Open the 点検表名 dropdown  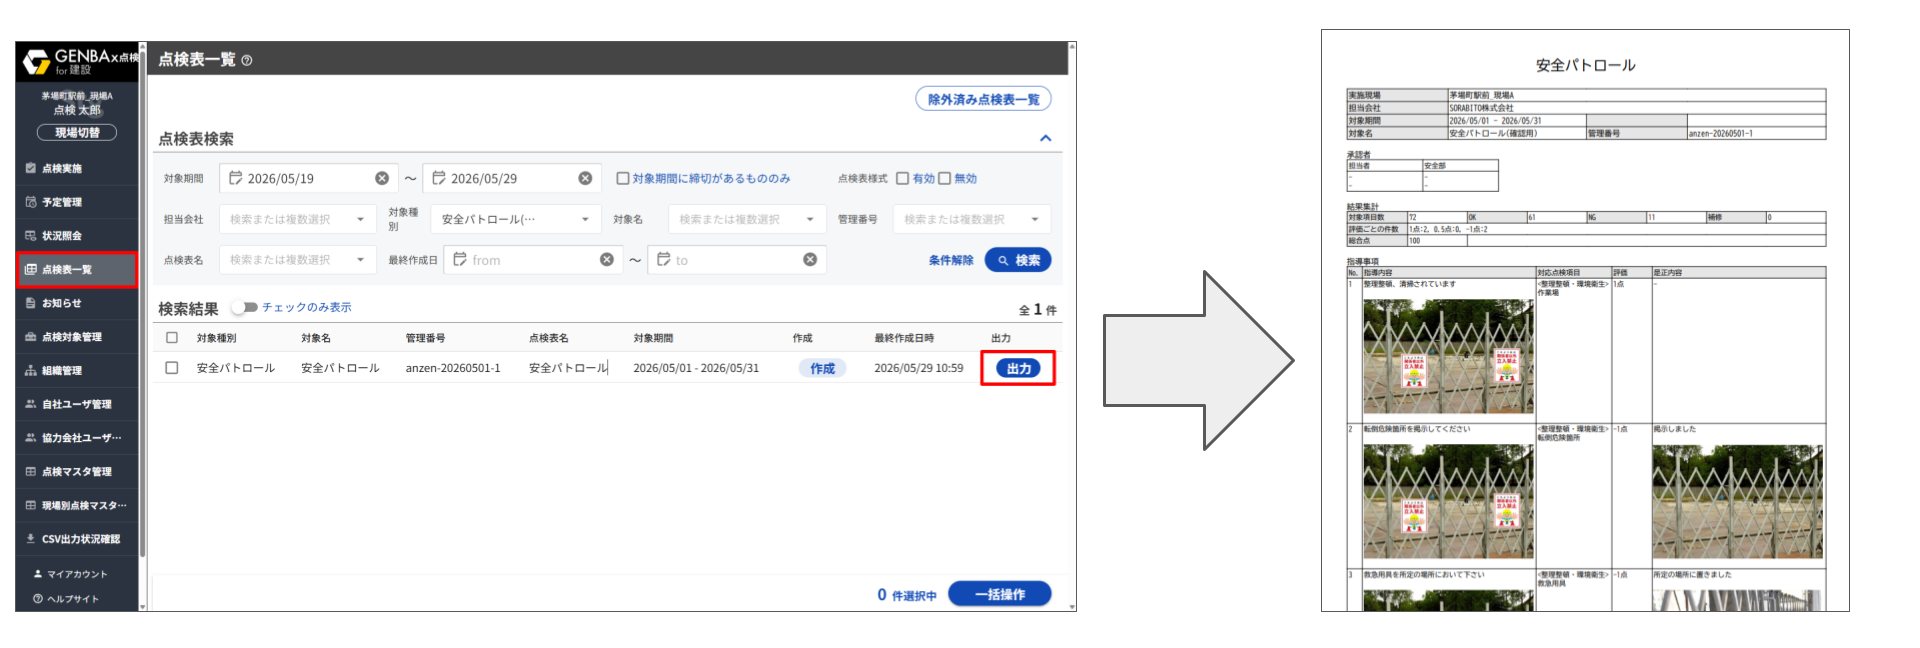(x=298, y=259)
